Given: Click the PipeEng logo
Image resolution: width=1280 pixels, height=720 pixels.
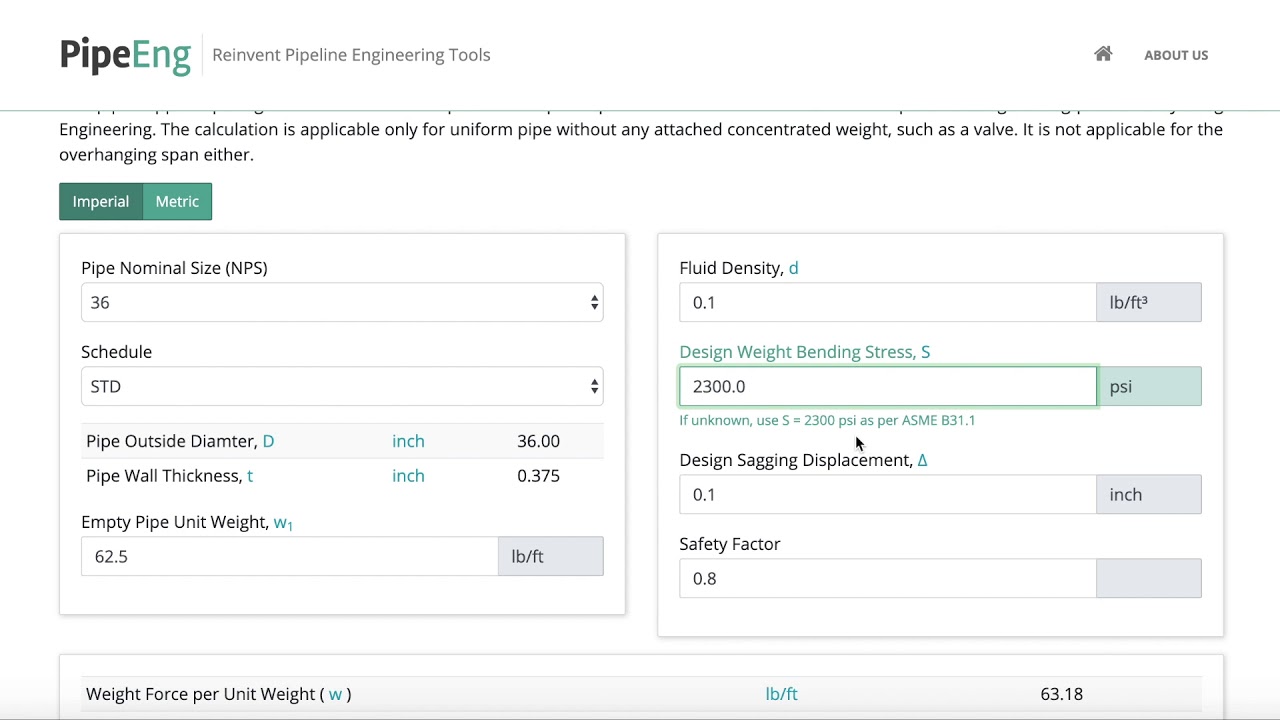Looking at the screenshot, I should click(x=125, y=54).
